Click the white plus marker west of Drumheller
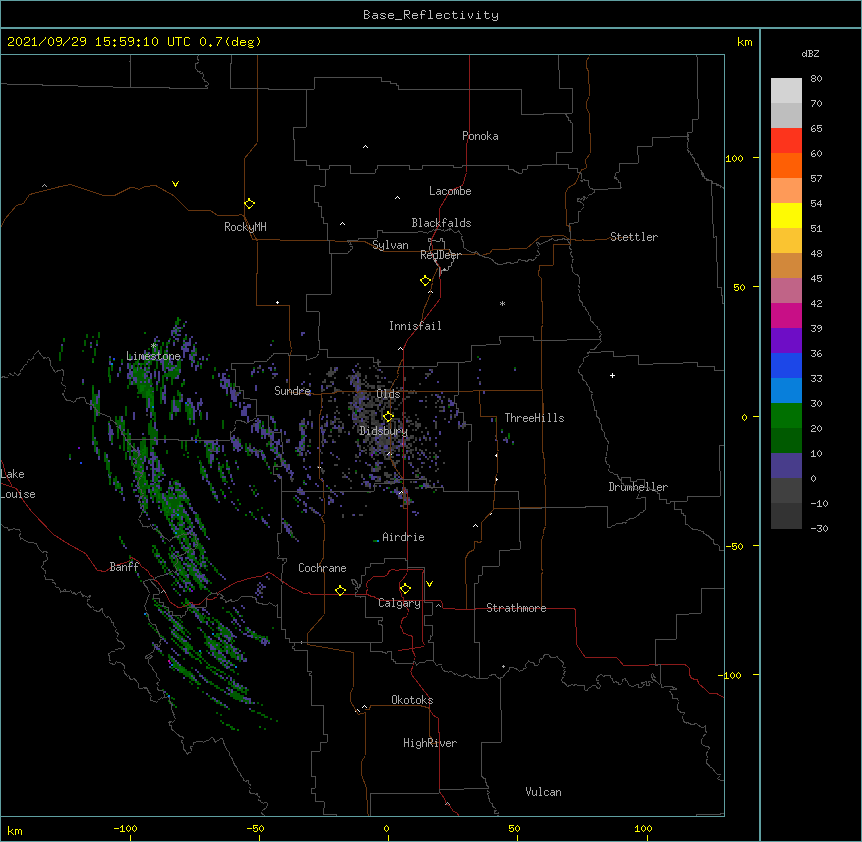This screenshot has height=842, width=862. [x=612, y=375]
